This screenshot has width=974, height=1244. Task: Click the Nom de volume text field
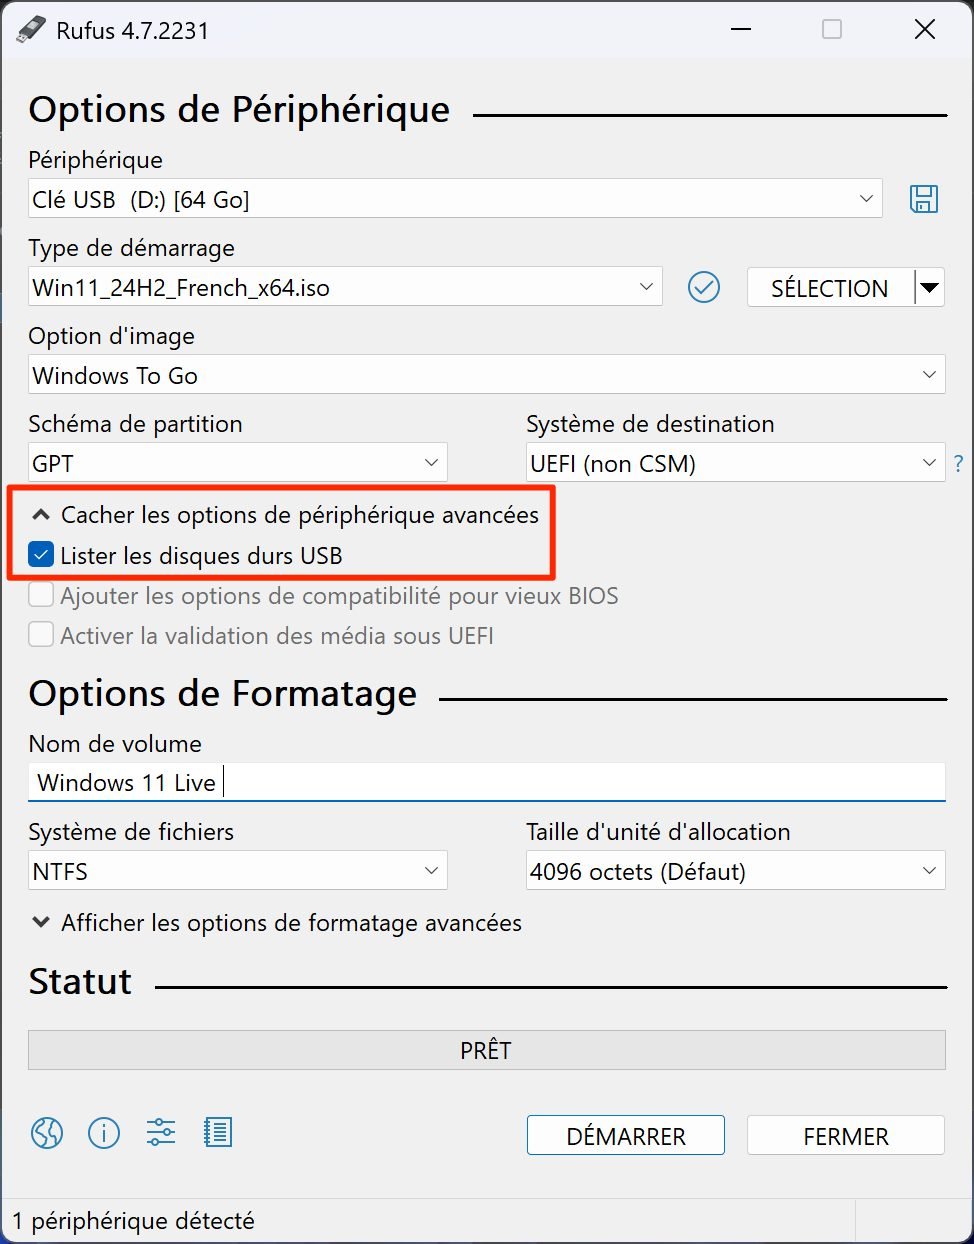coord(487,782)
